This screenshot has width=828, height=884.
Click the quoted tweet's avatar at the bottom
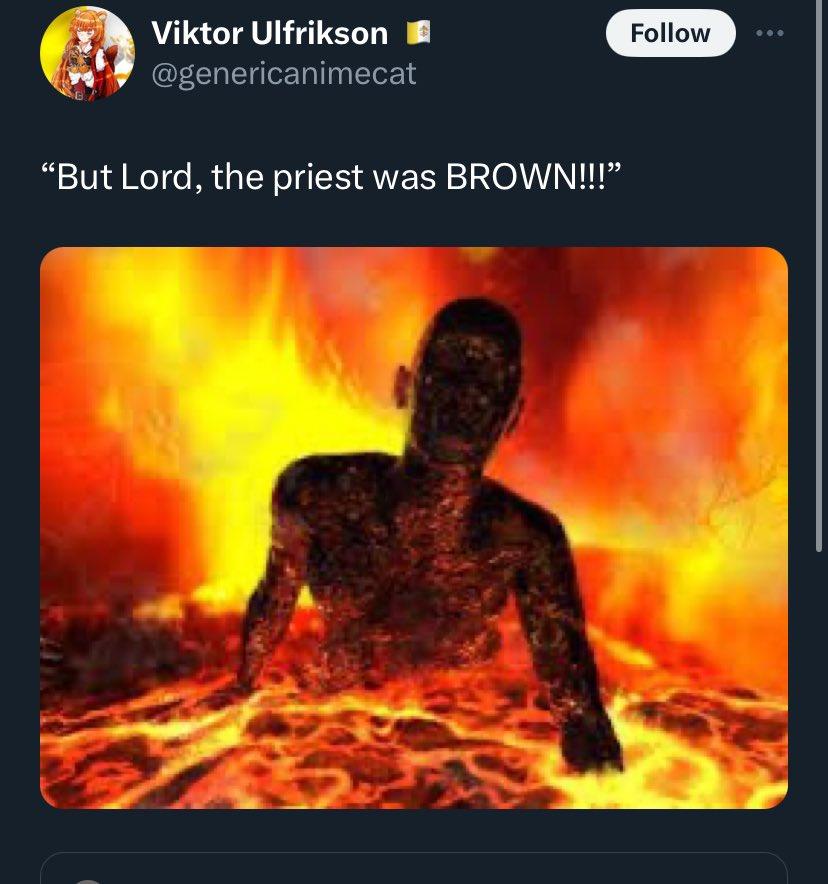pos(88,880)
